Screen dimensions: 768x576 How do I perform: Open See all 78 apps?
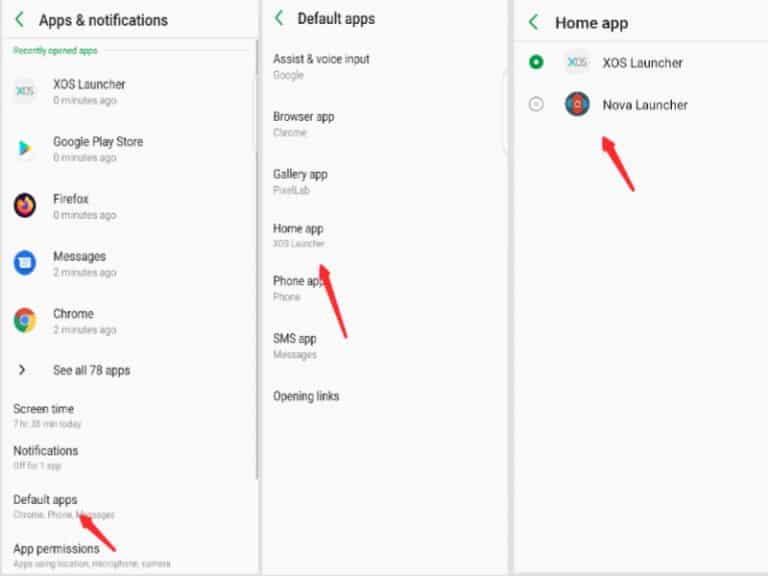tap(92, 370)
